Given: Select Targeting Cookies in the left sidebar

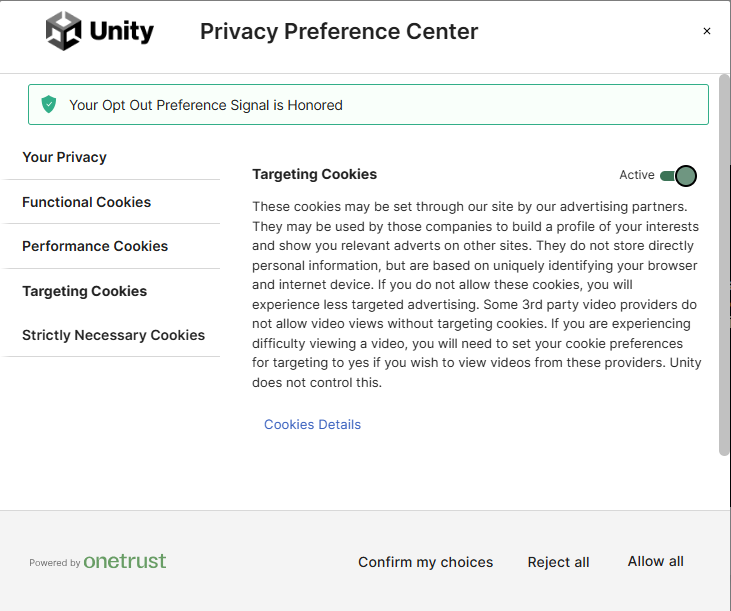Looking at the screenshot, I should 84,291.
